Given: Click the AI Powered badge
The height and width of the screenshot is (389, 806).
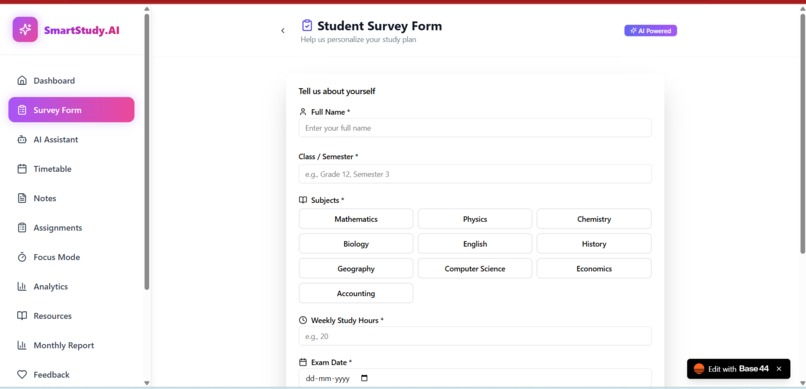Looking at the screenshot, I should pos(650,31).
